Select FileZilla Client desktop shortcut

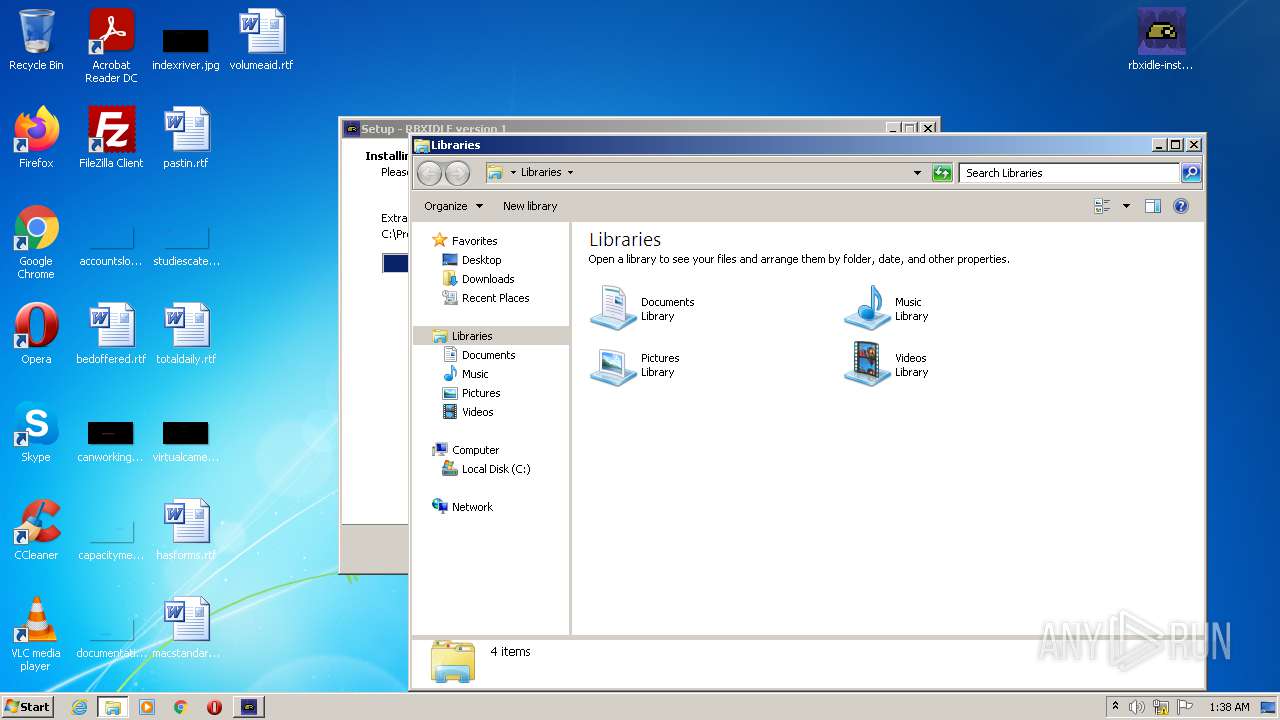coord(111,138)
